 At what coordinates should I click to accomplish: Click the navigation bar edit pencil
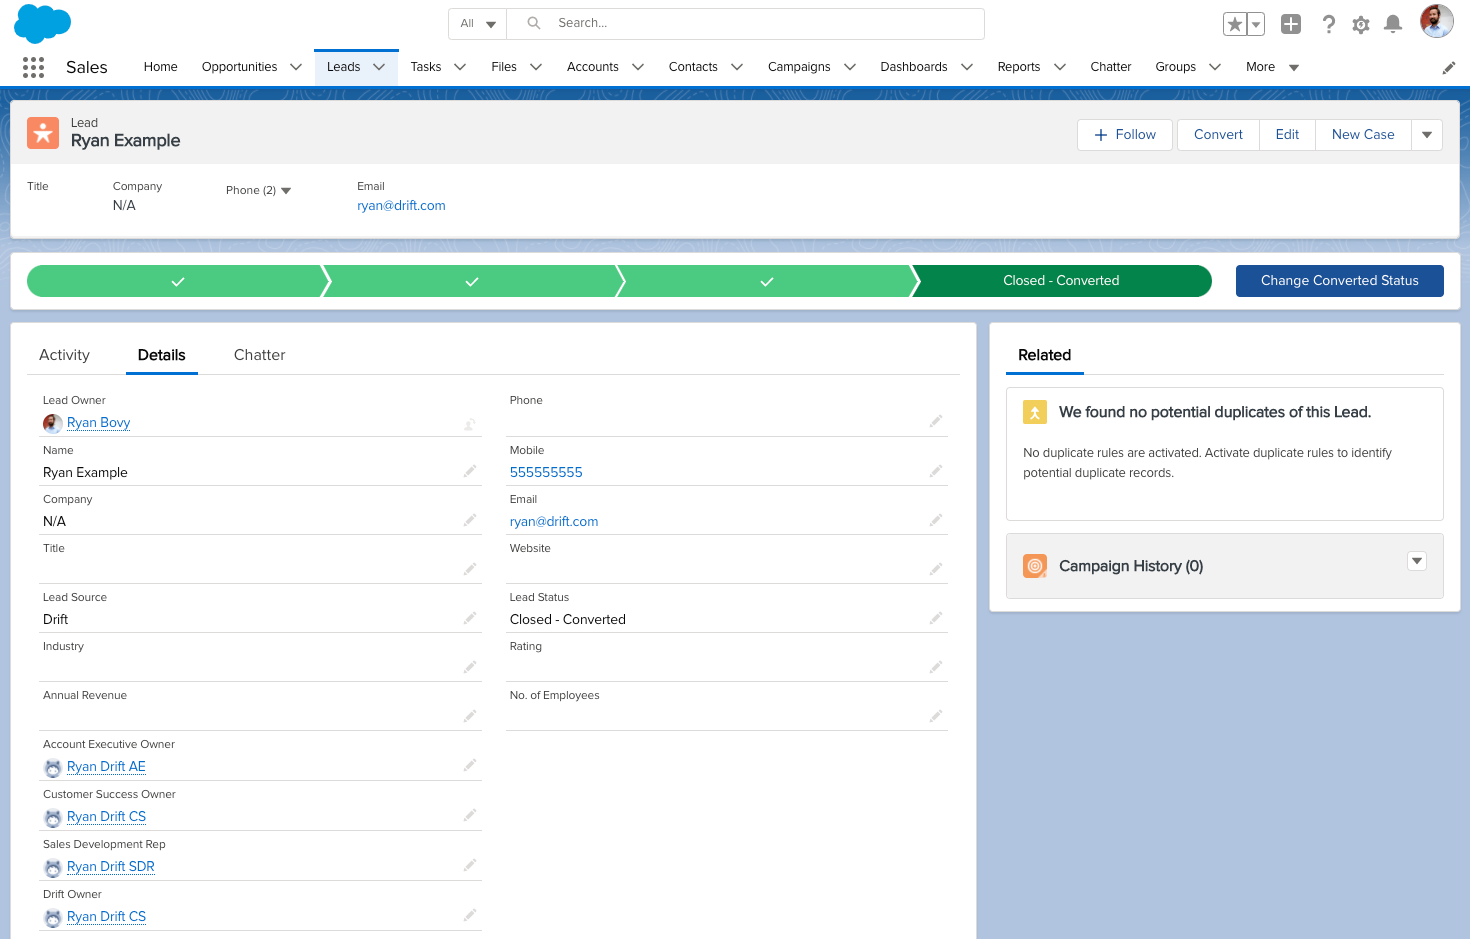point(1449,68)
